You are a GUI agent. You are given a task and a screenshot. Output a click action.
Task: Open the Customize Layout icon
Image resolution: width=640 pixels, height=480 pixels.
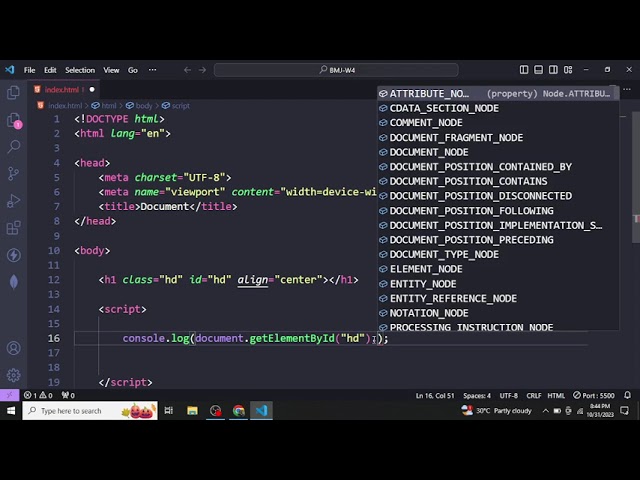click(x=568, y=70)
